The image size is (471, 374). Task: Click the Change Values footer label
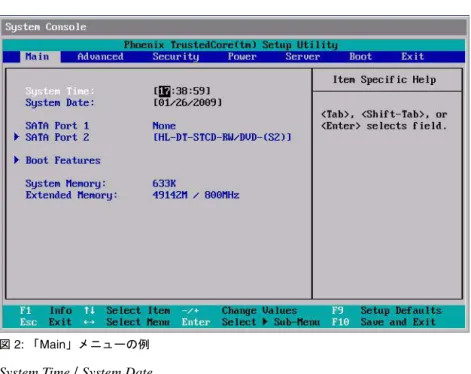pos(259,310)
